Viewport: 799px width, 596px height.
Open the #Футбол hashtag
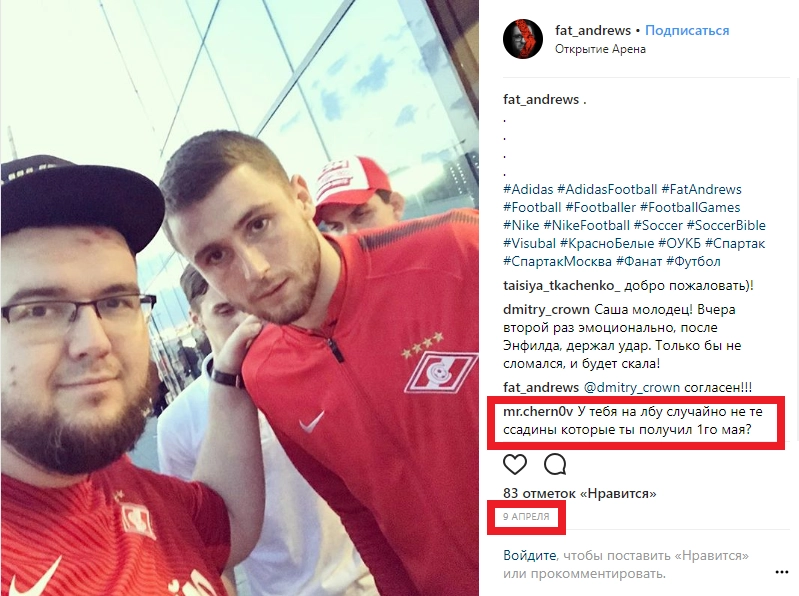pyautogui.click(x=693, y=262)
